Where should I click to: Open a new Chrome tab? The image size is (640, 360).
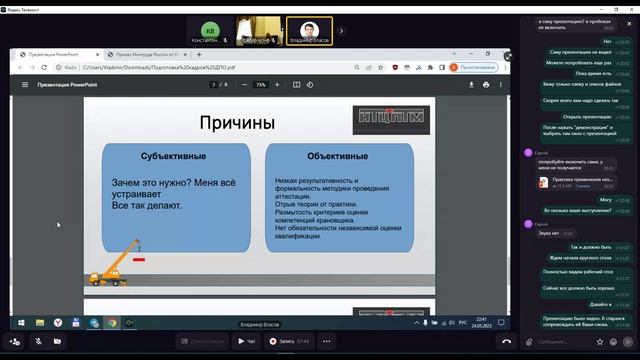click(x=199, y=54)
